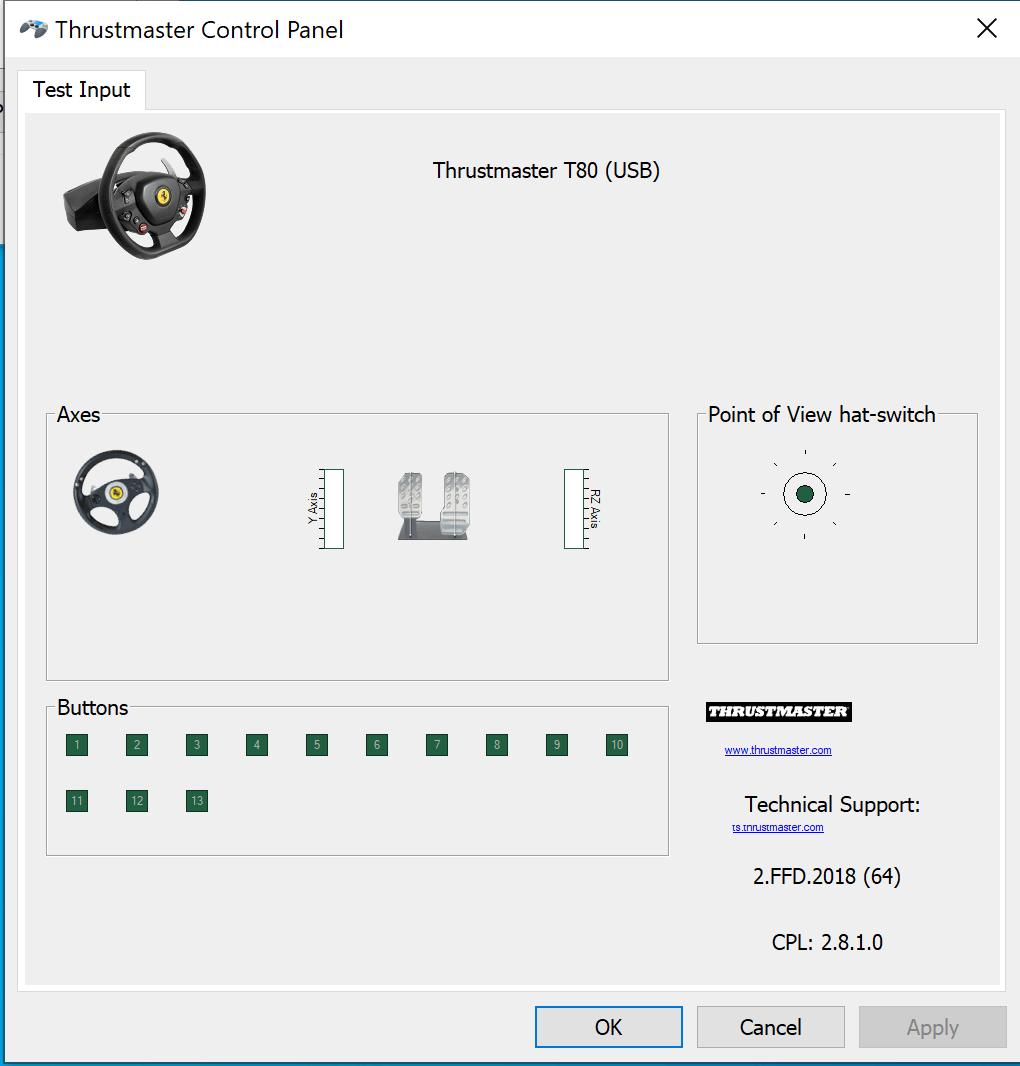The height and width of the screenshot is (1066, 1020).
Task: Click the 'Point of View hat-switch' label
Action: [x=821, y=414]
